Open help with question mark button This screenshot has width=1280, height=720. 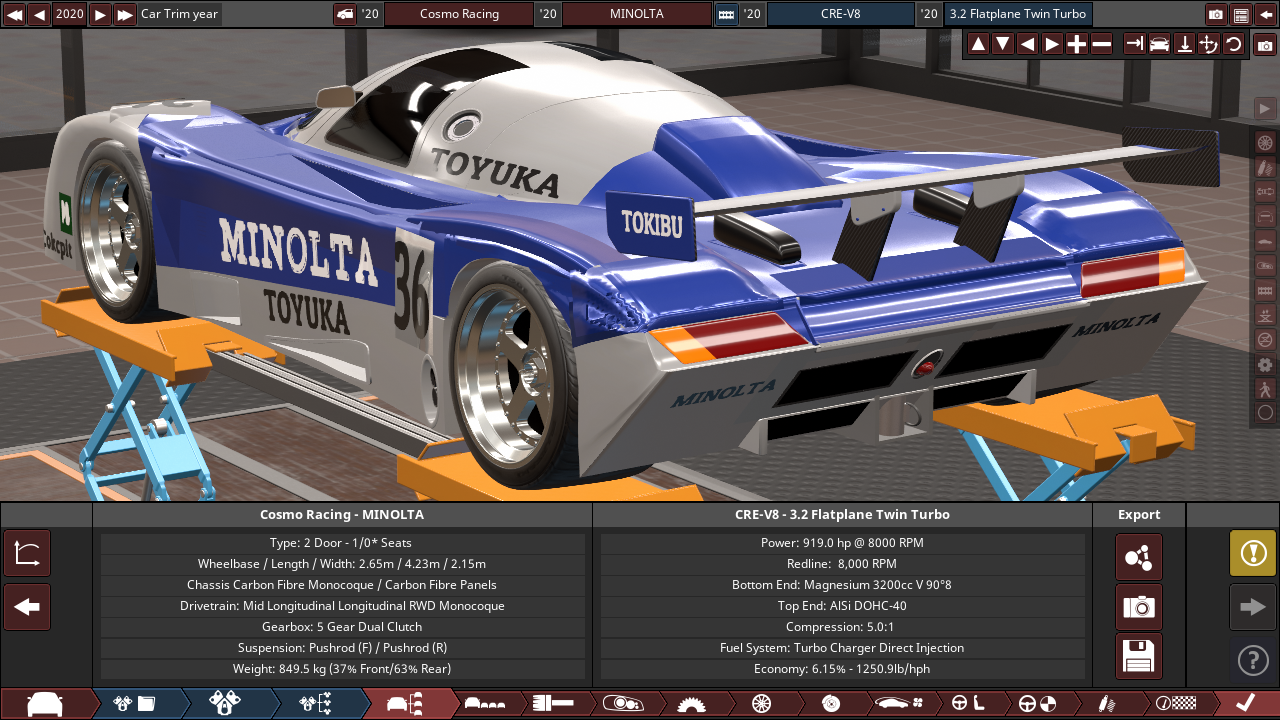tap(1253, 660)
